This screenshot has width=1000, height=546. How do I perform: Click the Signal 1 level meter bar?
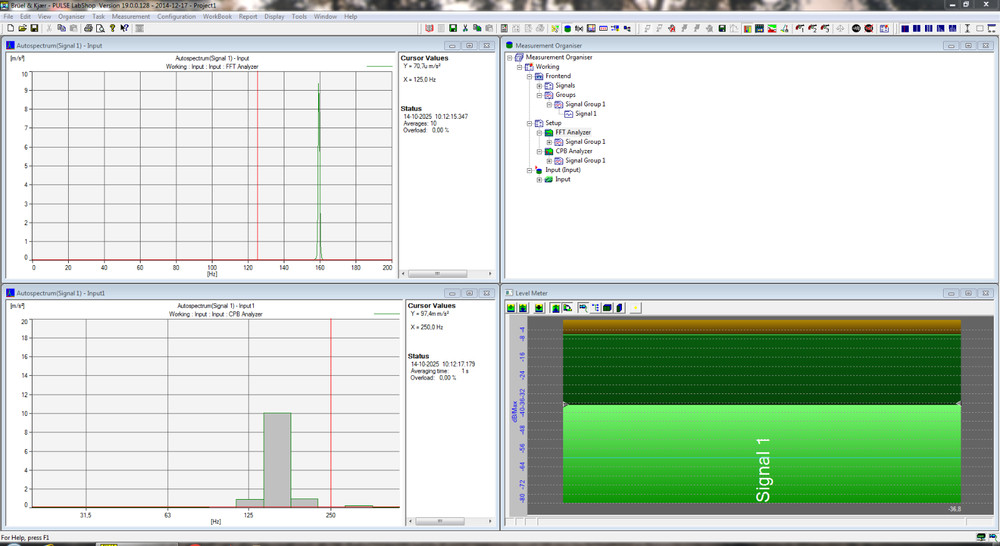761,455
